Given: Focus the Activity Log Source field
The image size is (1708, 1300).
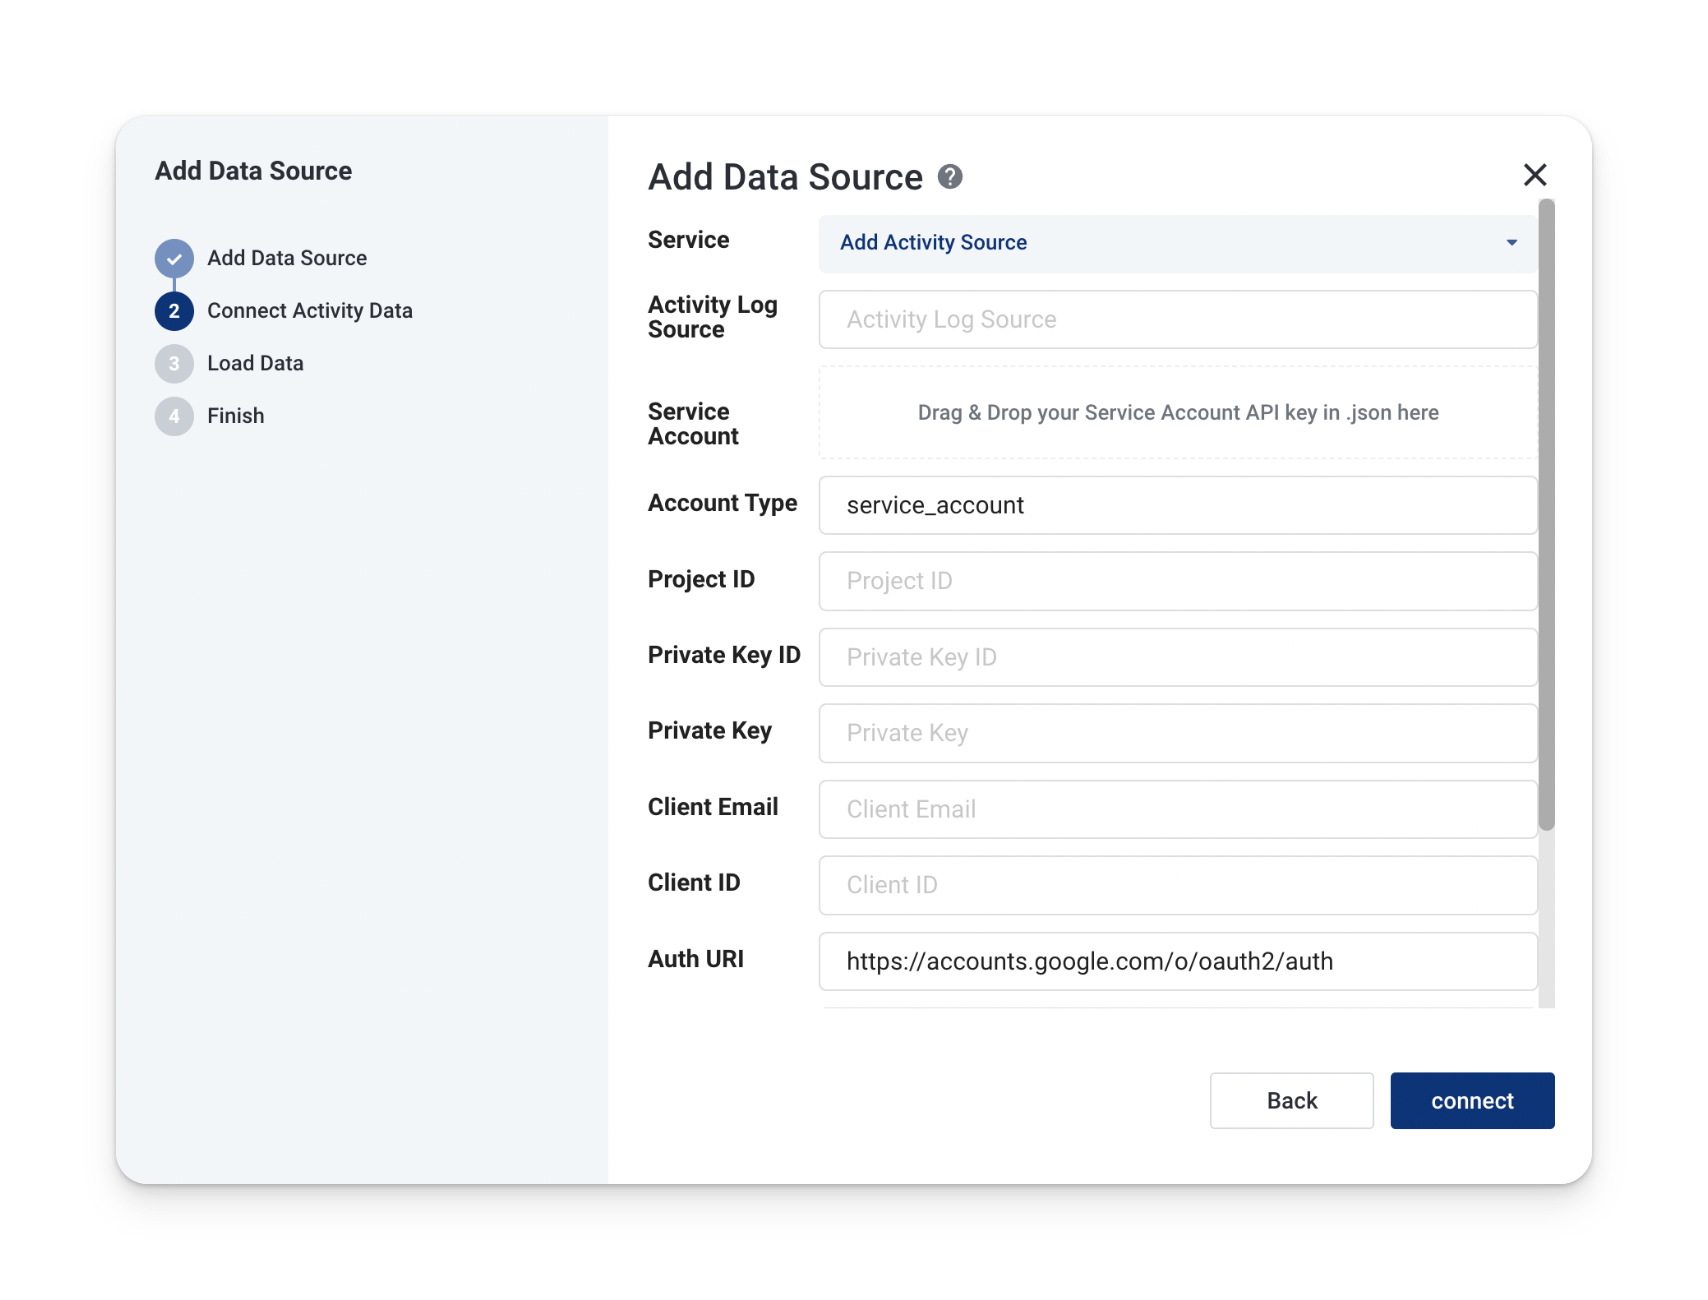Looking at the screenshot, I should tap(1177, 320).
